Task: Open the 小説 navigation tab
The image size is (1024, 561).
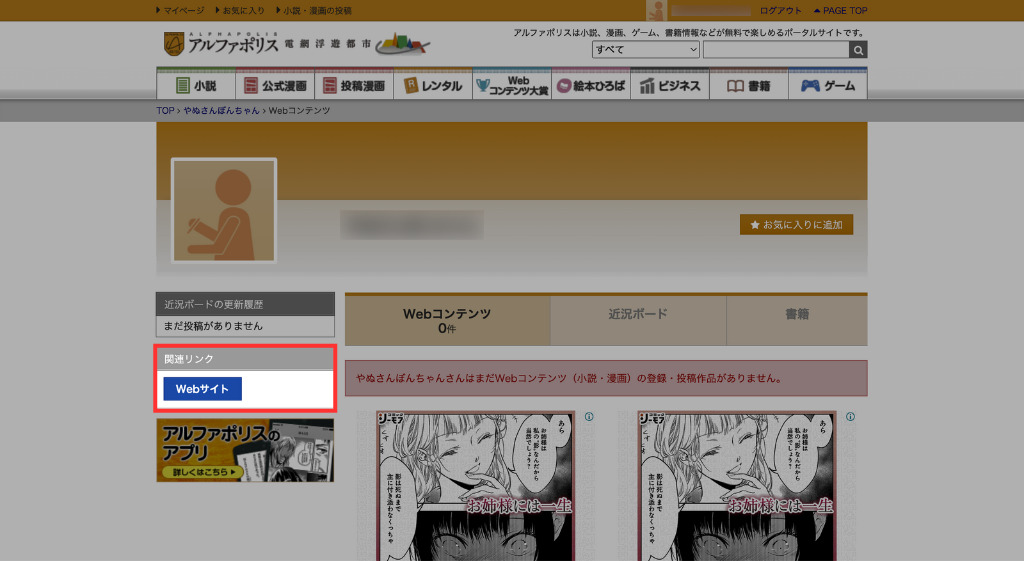Action: coord(196,85)
